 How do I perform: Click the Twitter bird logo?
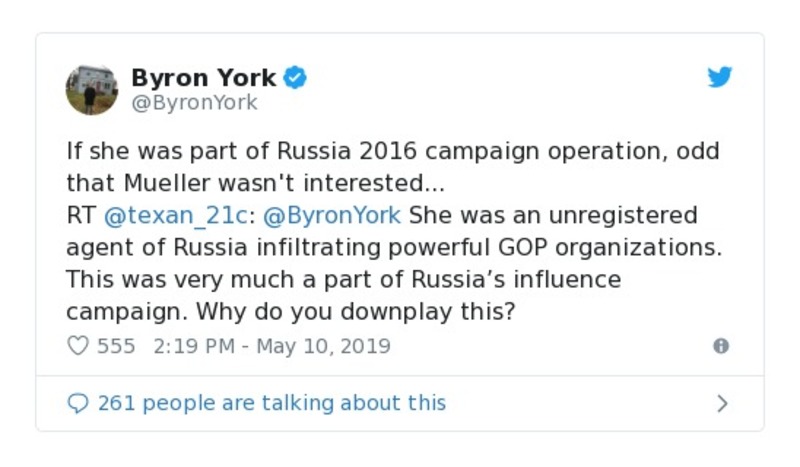pos(720,77)
